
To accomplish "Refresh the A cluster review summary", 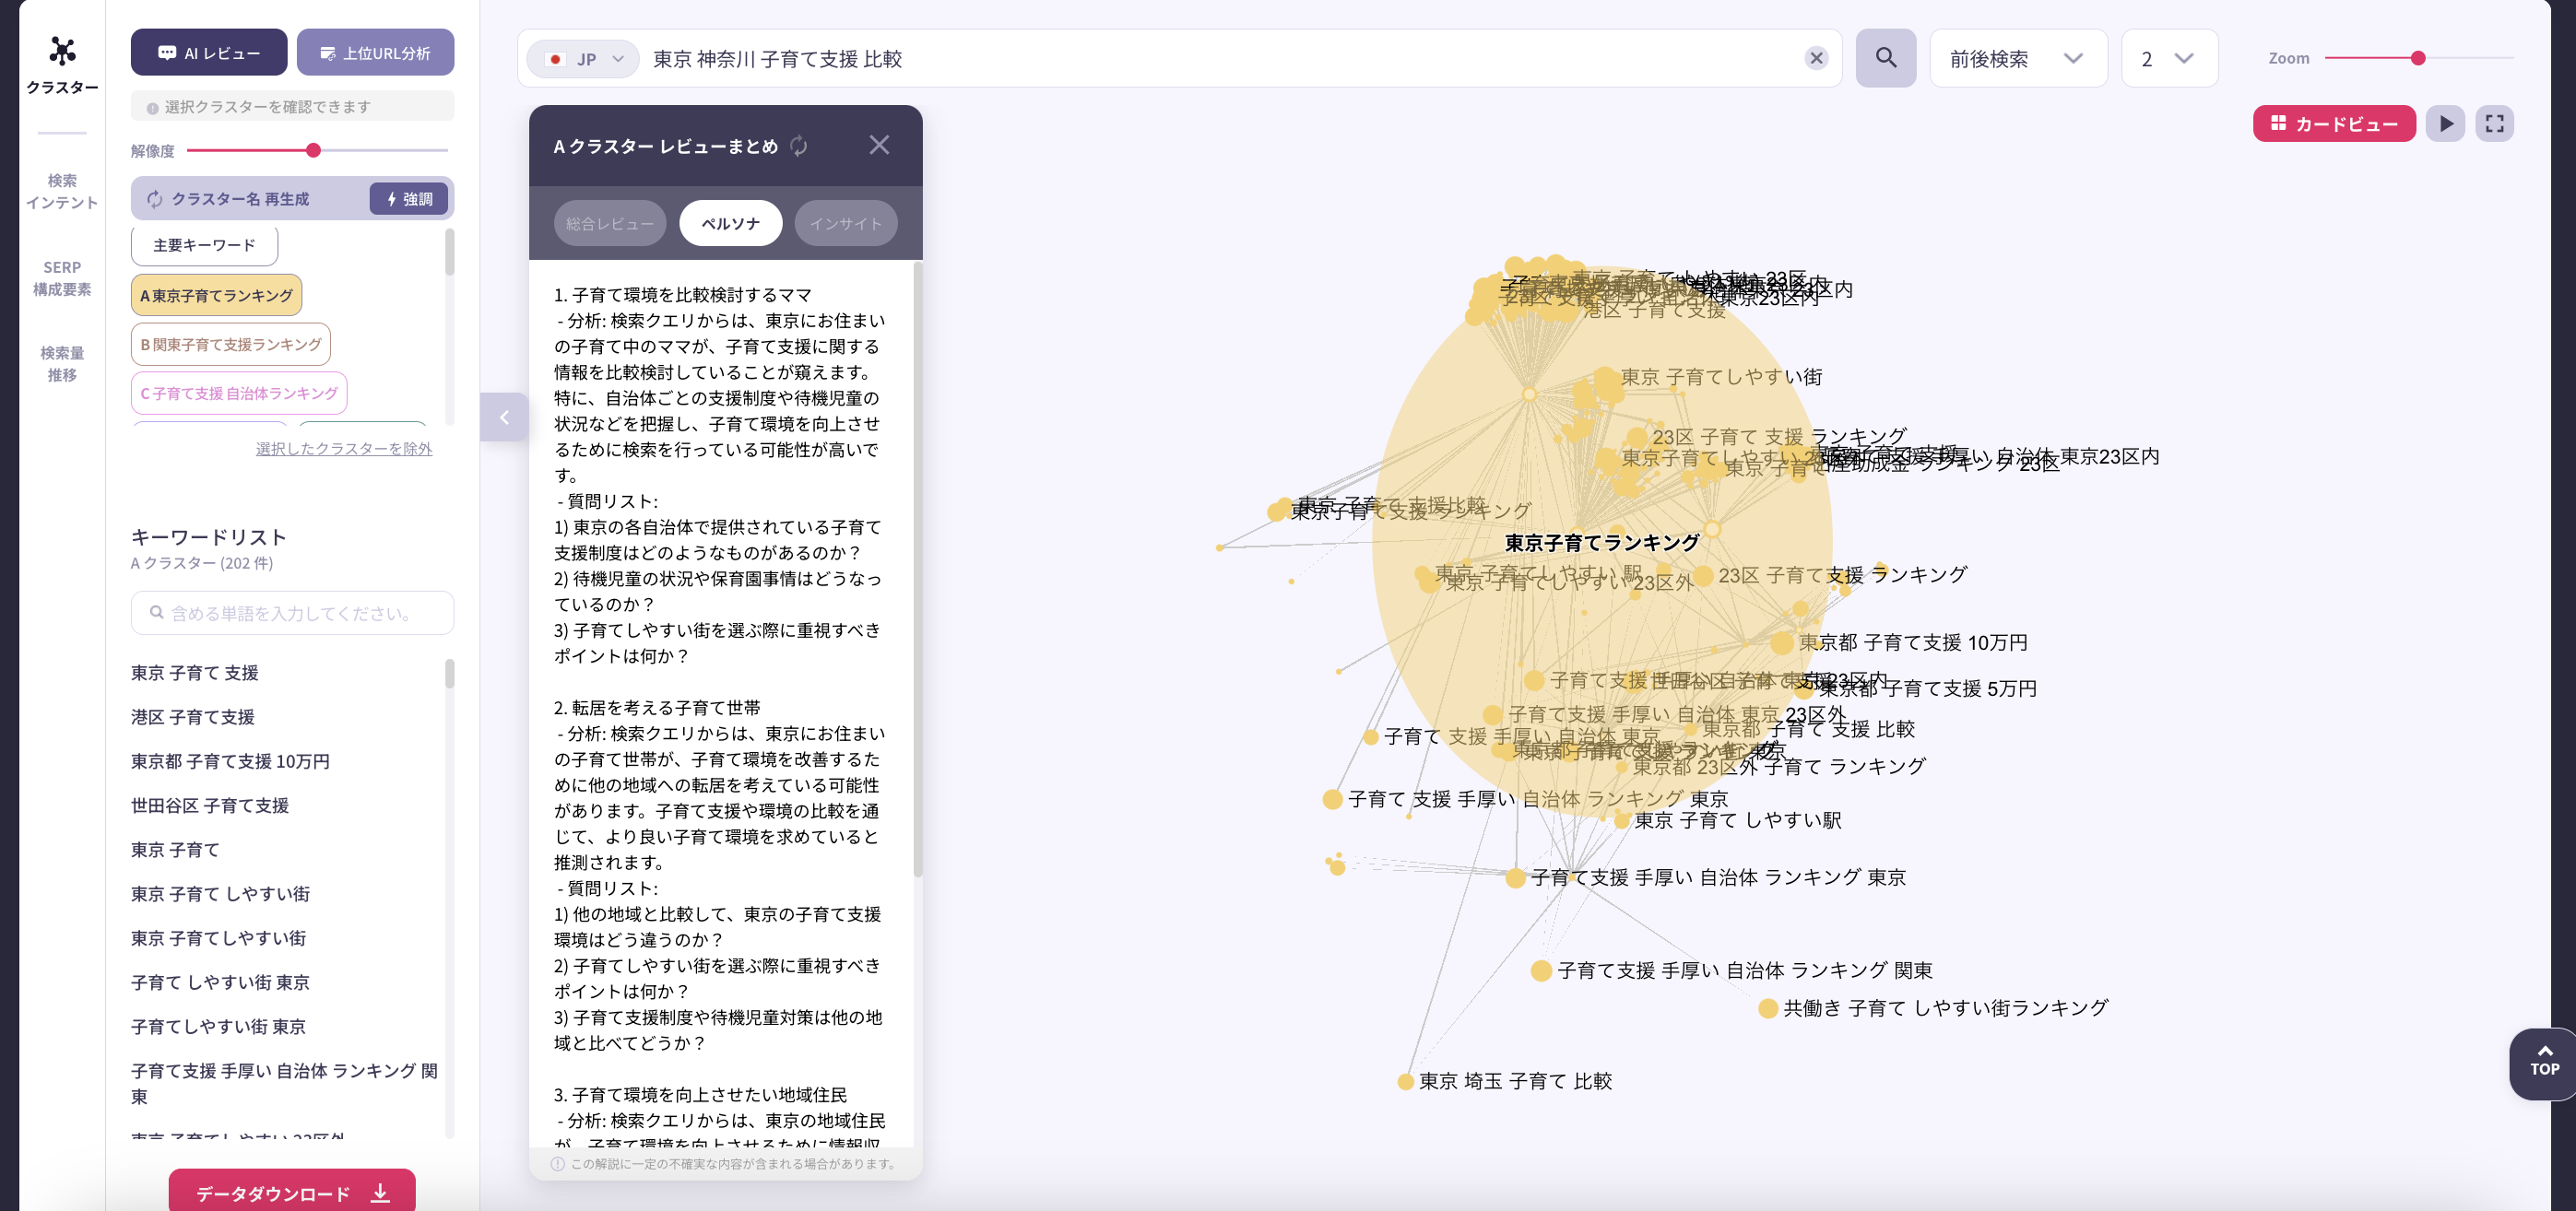I will pos(799,146).
